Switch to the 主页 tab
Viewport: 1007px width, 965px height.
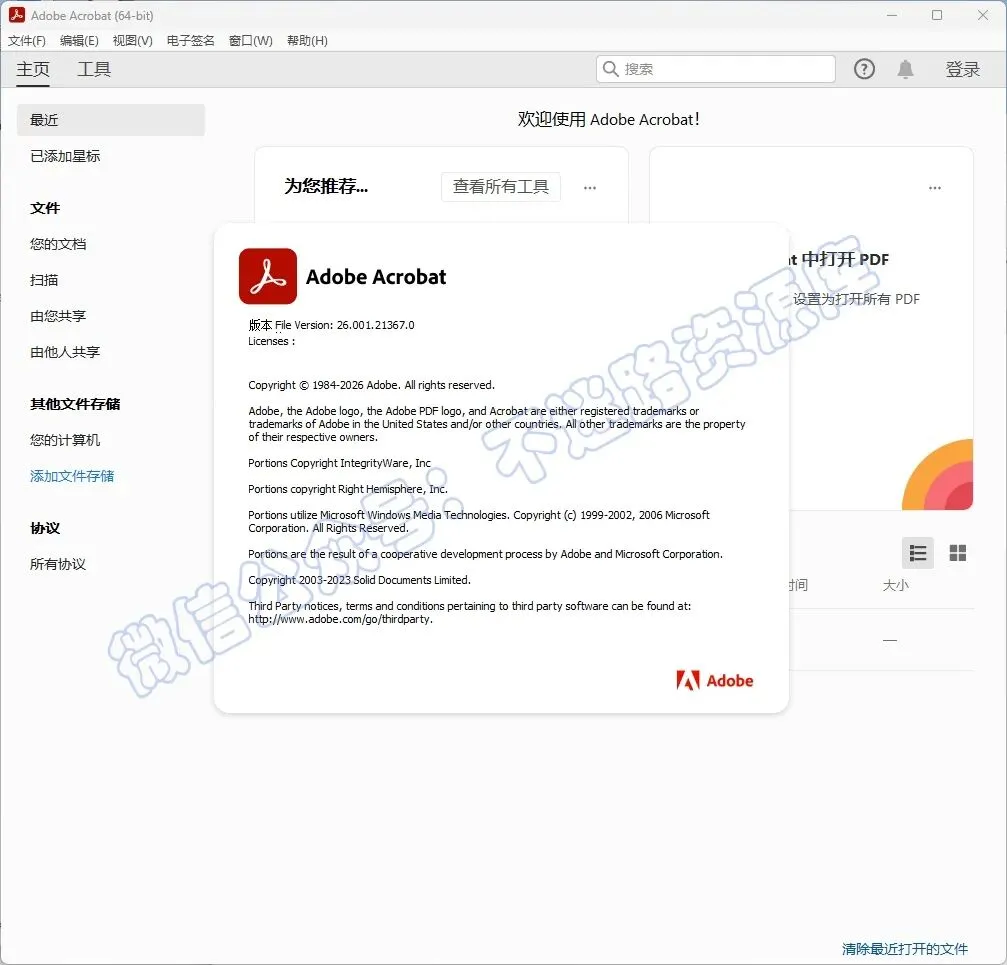[33, 69]
